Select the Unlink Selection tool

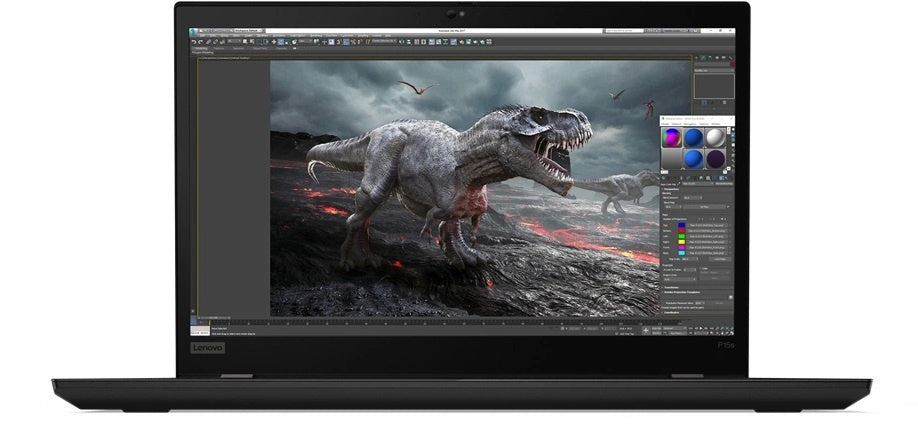point(215,42)
